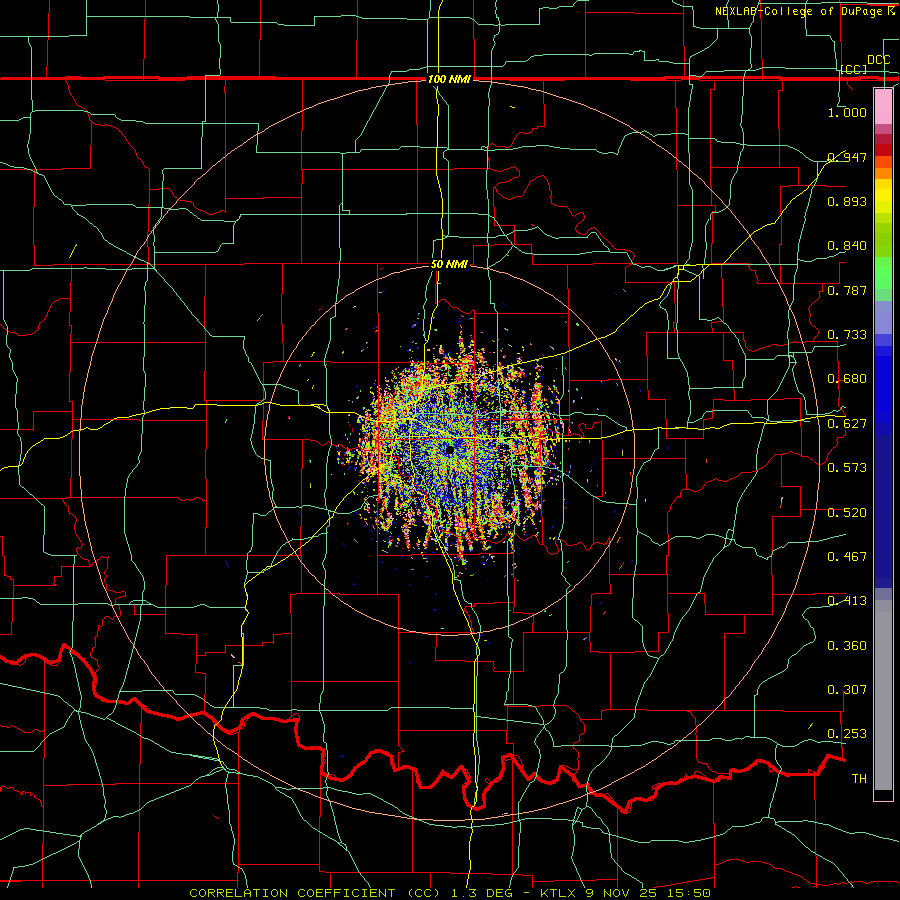Click the bright green segment of the color bar

(x=883, y=274)
